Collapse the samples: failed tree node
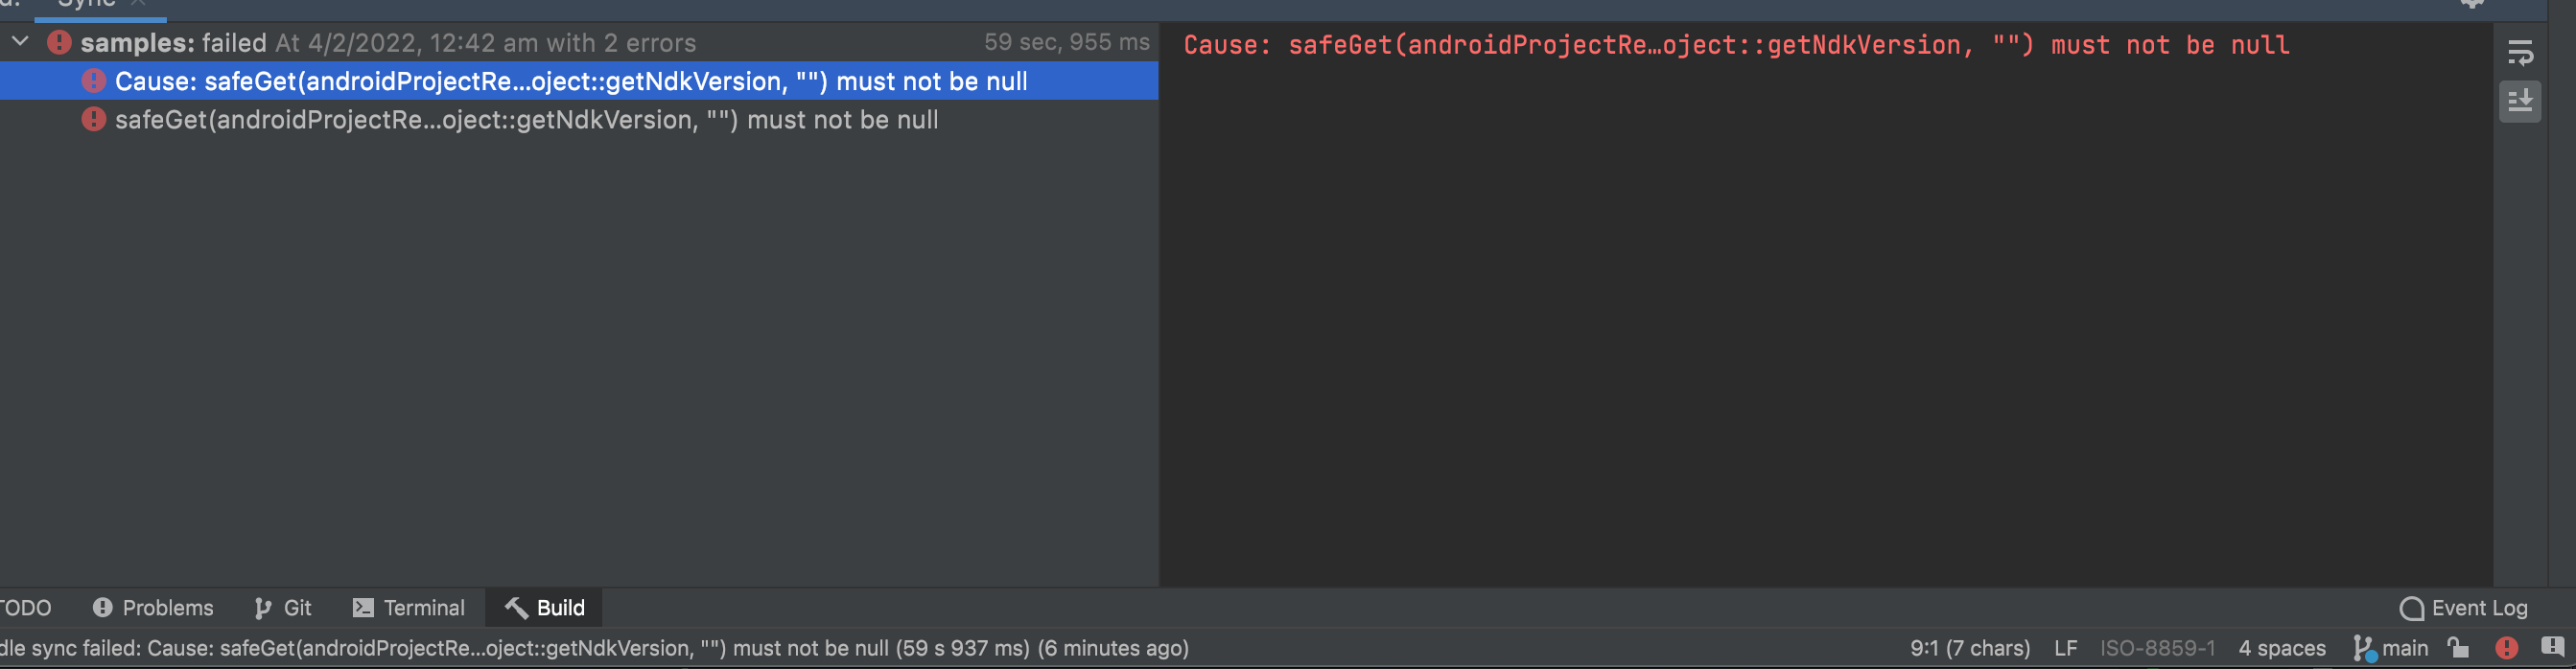 point(19,42)
